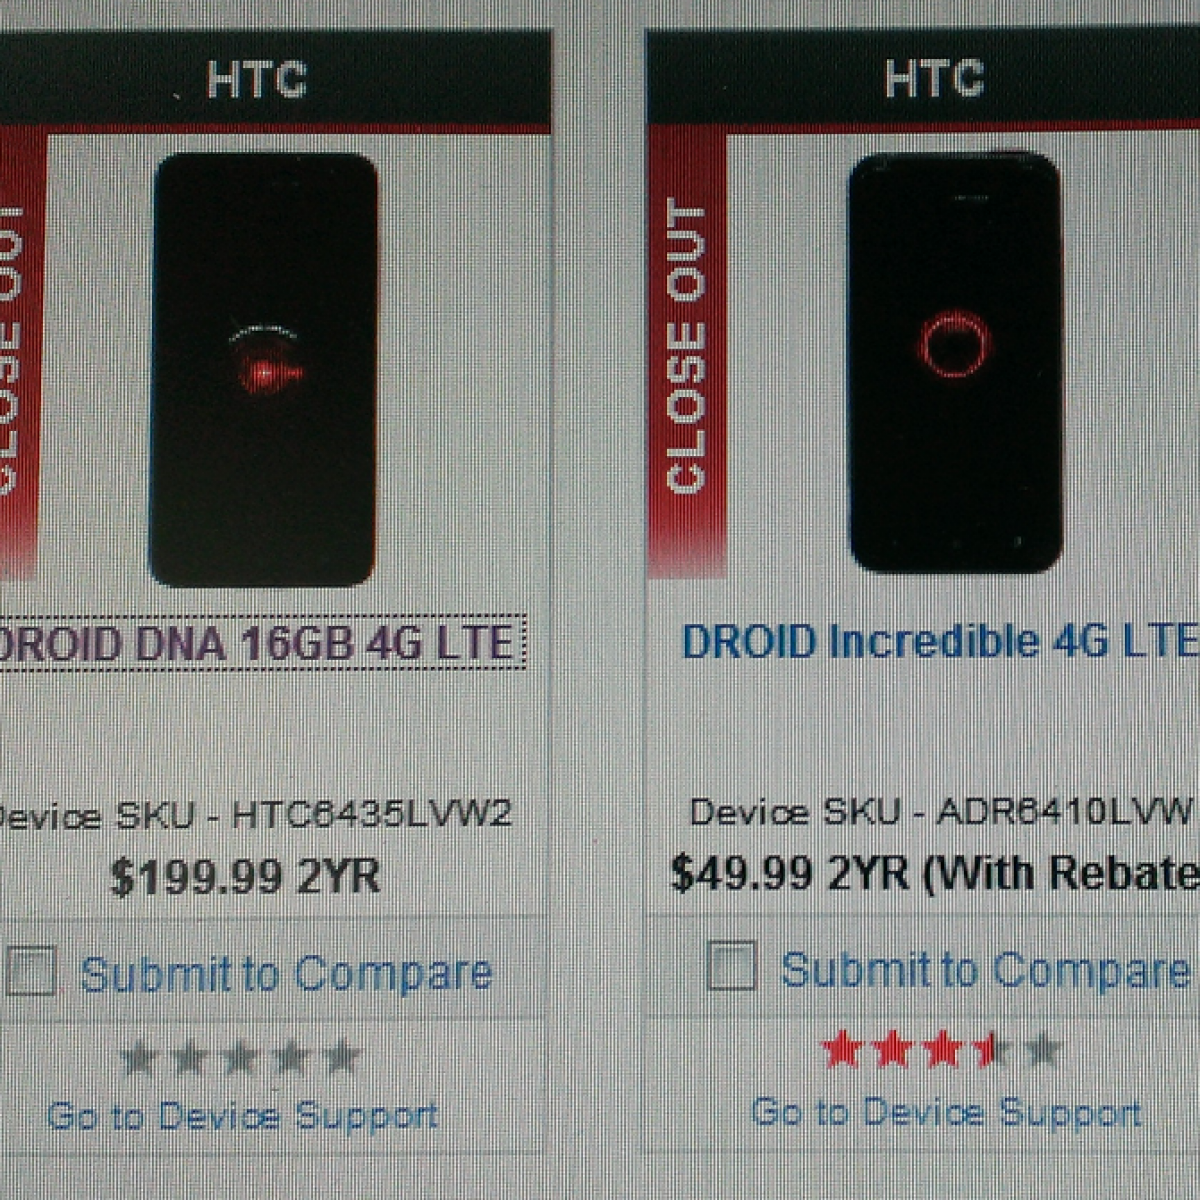Go to Device Support for DROID Incredible
This screenshot has width=1200, height=1200.
pos(946,1111)
